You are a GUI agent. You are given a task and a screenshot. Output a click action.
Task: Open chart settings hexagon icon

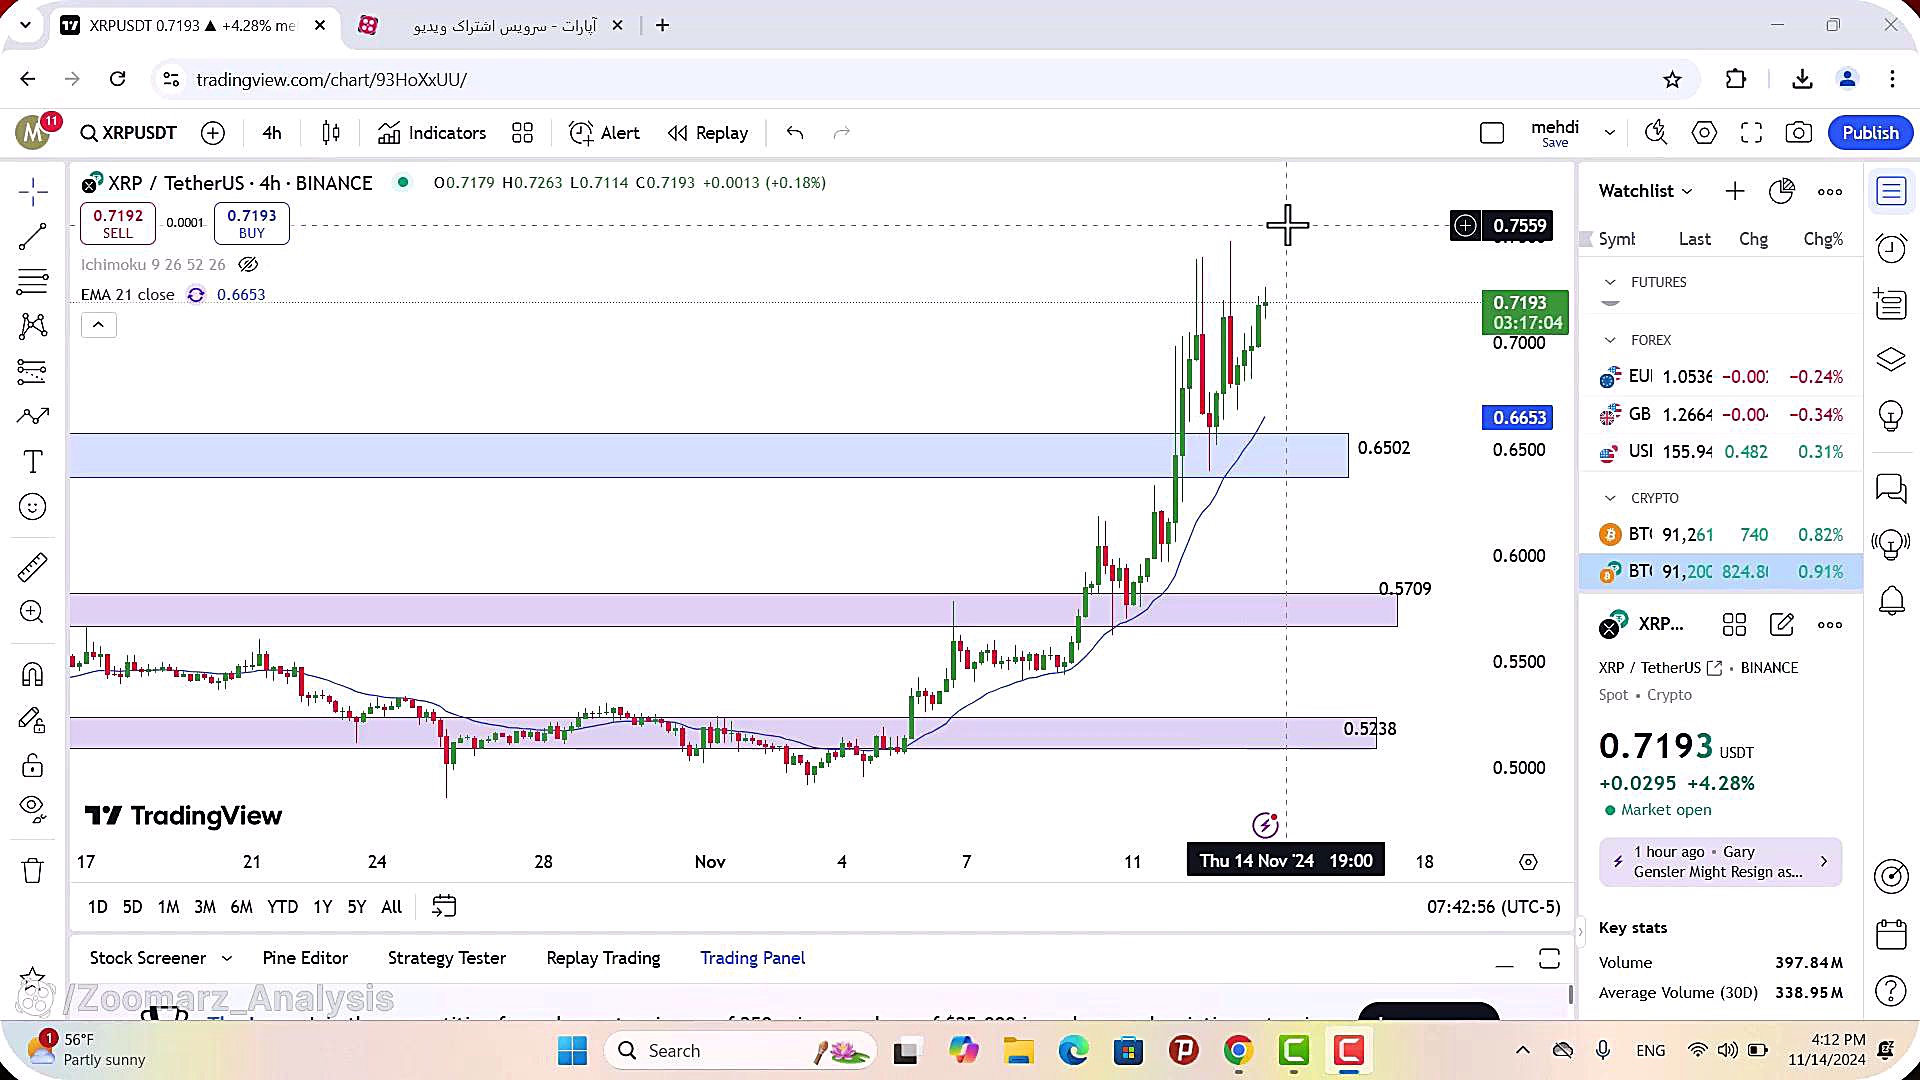1704,133
